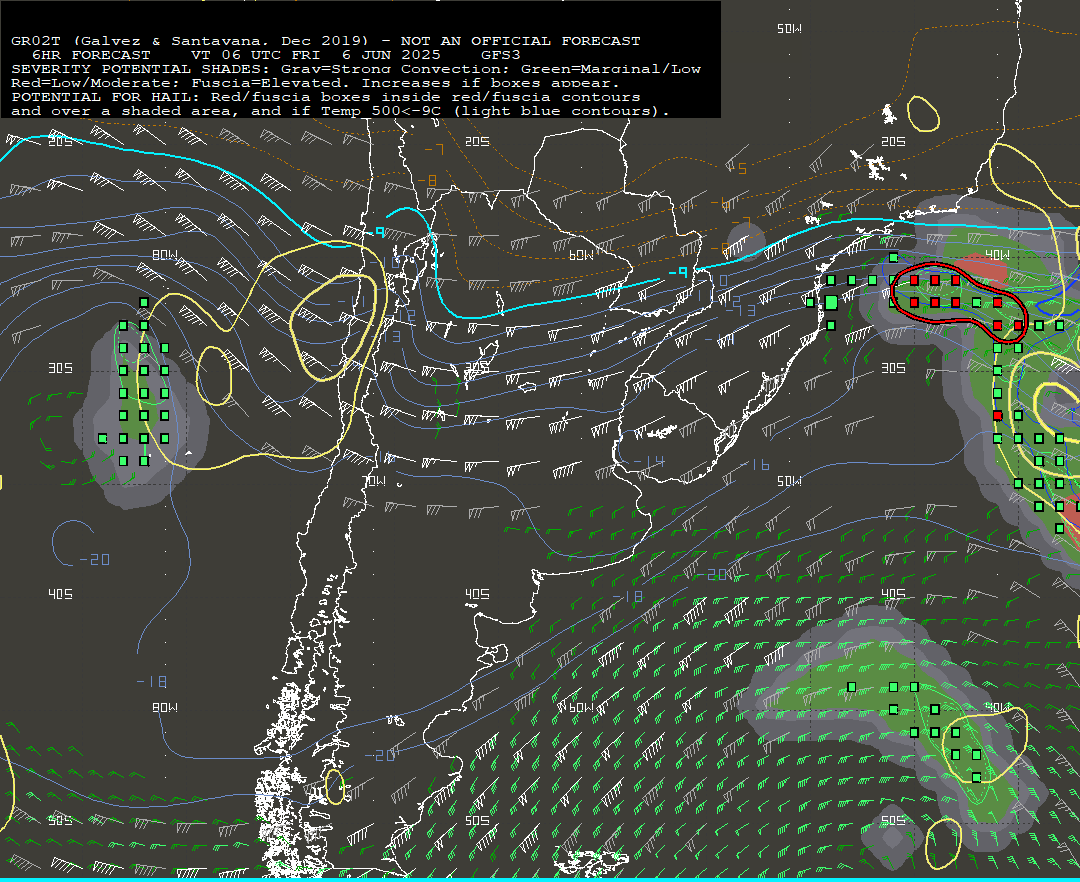Click the 70W longitude label
This screenshot has height=882, width=1080.
(x=375, y=481)
